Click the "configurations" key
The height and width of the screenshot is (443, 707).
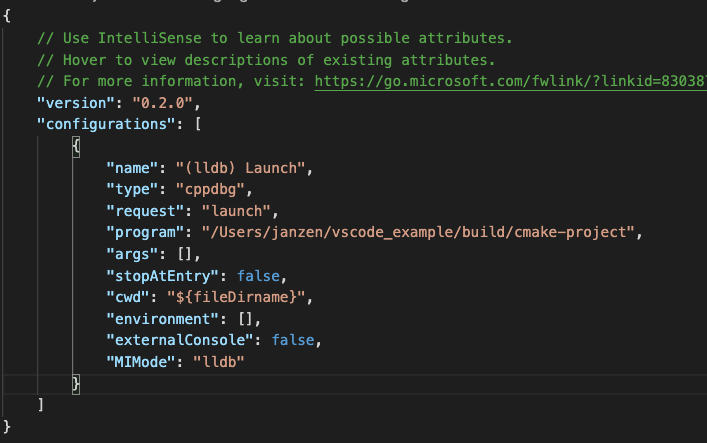(106, 125)
